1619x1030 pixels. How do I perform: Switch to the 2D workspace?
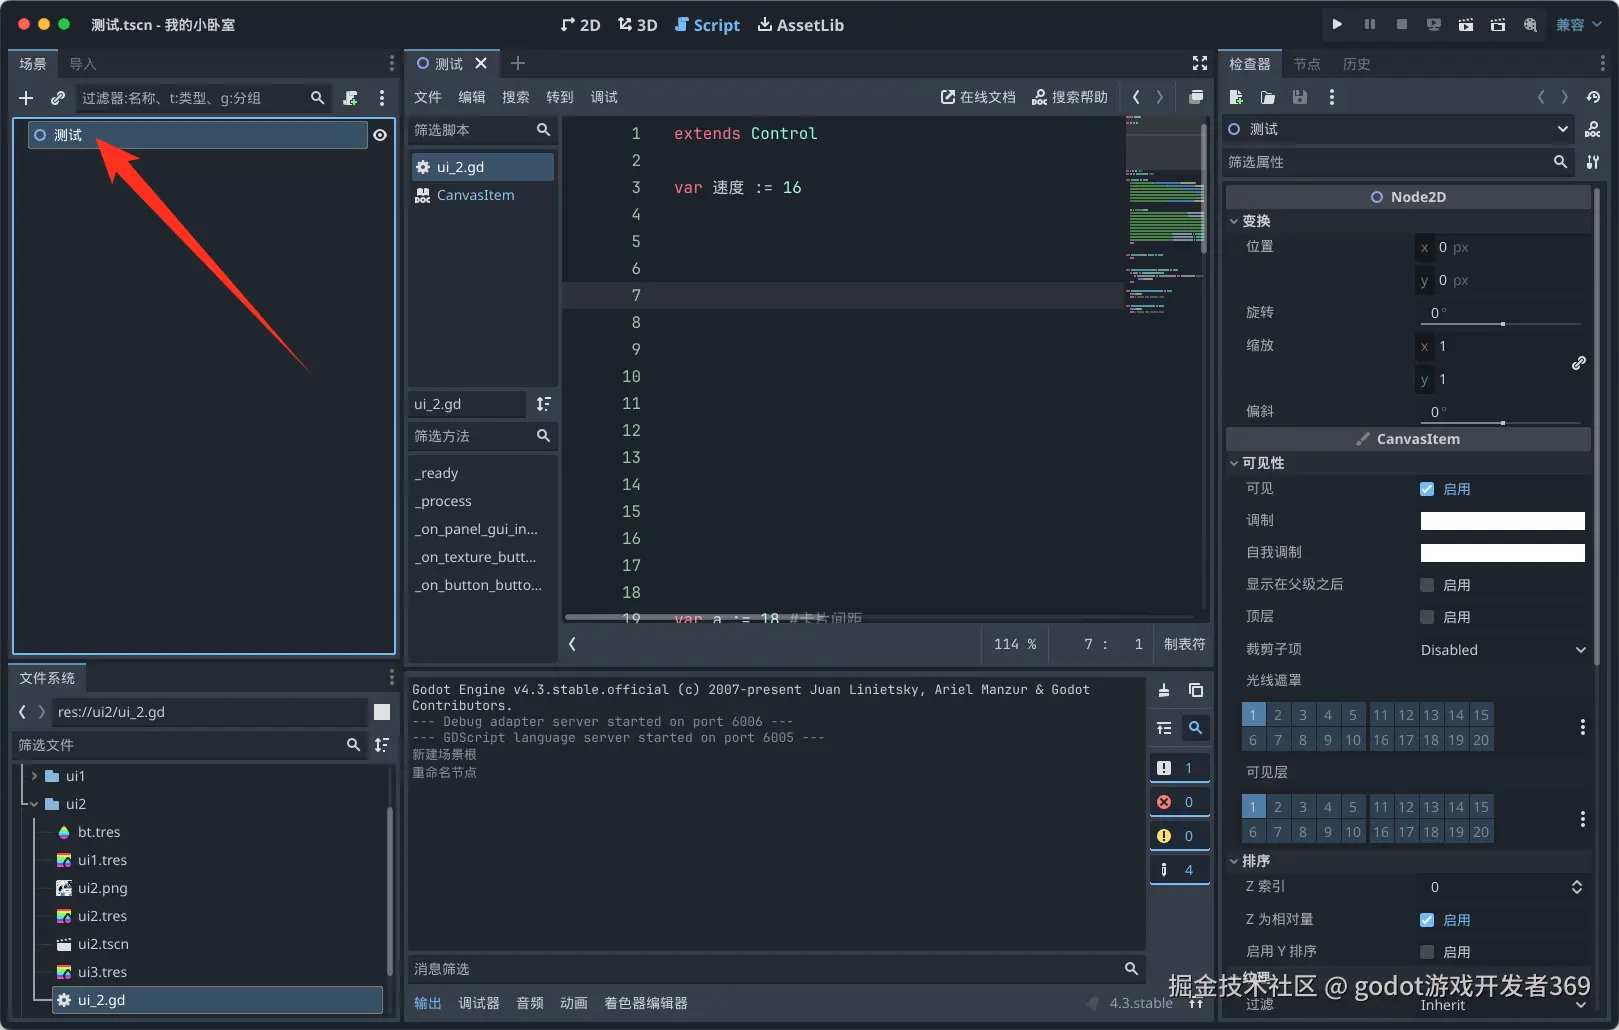point(581,25)
